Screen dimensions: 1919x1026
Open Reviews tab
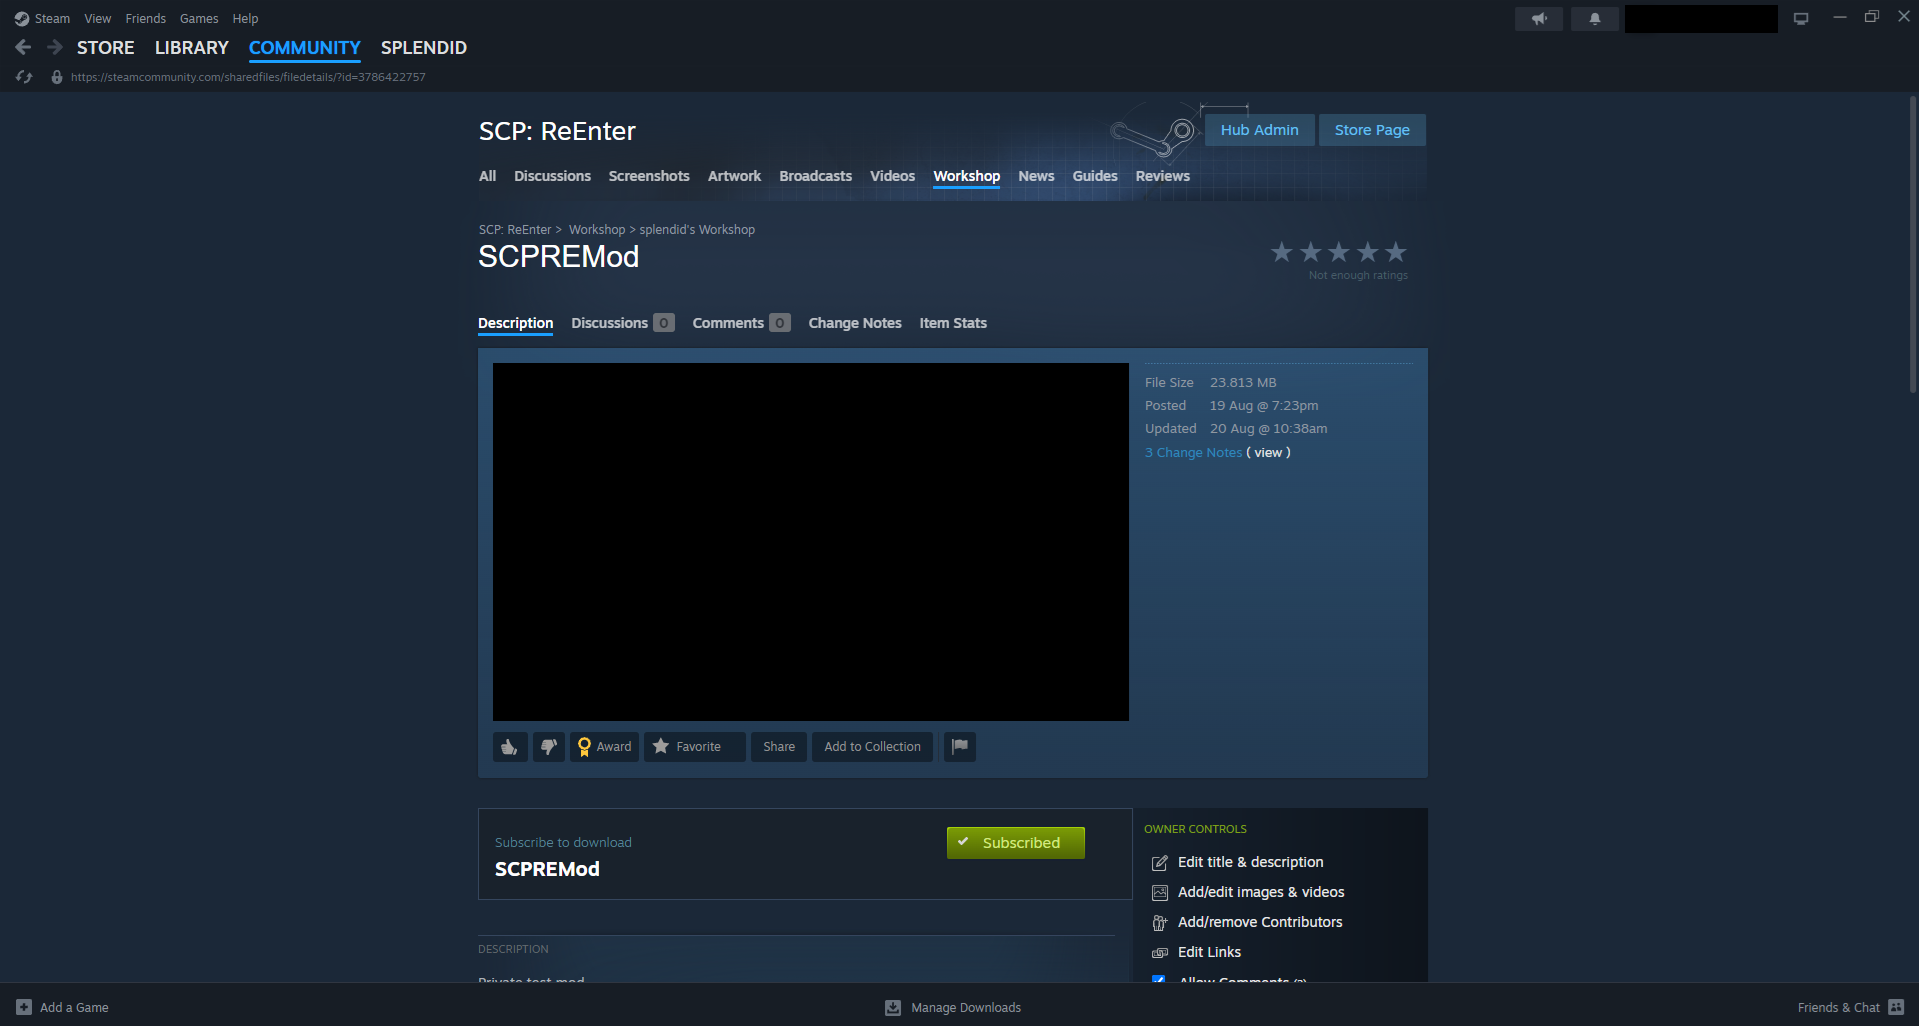[1163, 176]
